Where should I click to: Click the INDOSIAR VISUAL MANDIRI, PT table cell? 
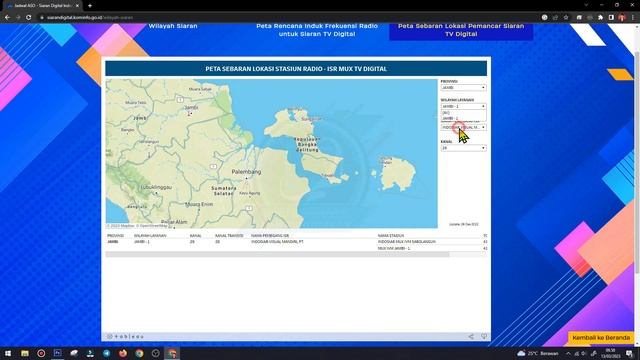277,242
